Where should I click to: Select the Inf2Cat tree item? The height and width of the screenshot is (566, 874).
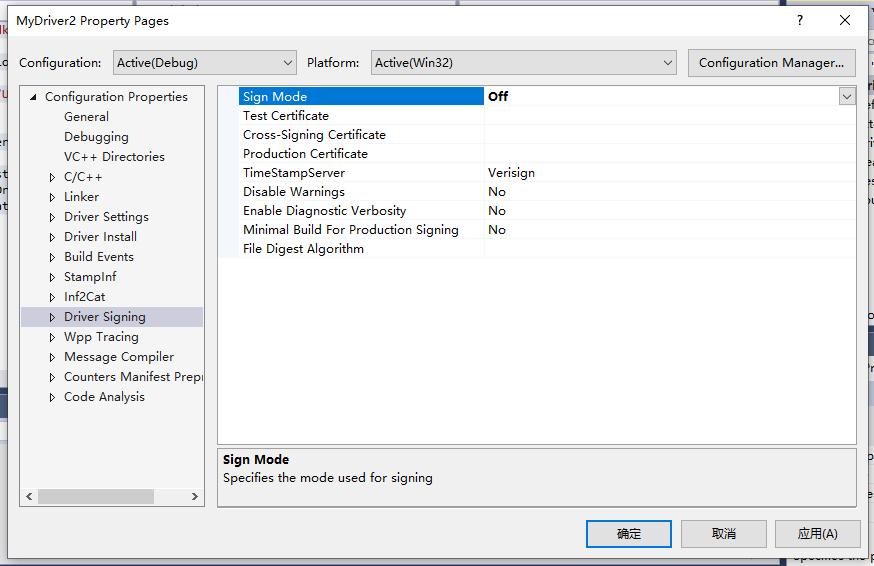pos(84,297)
